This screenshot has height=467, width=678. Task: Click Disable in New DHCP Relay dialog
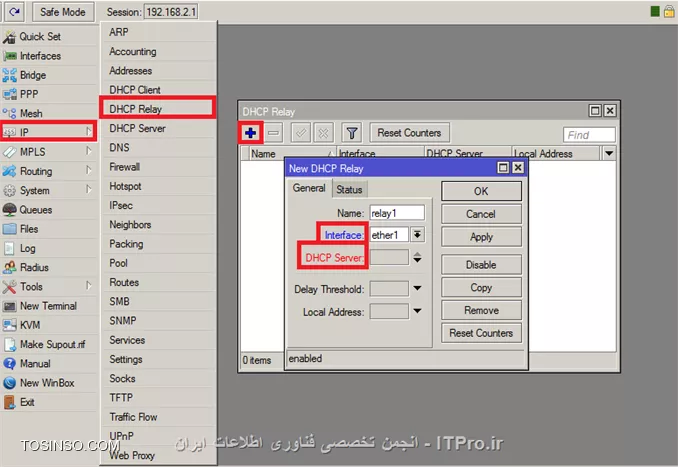481,265
